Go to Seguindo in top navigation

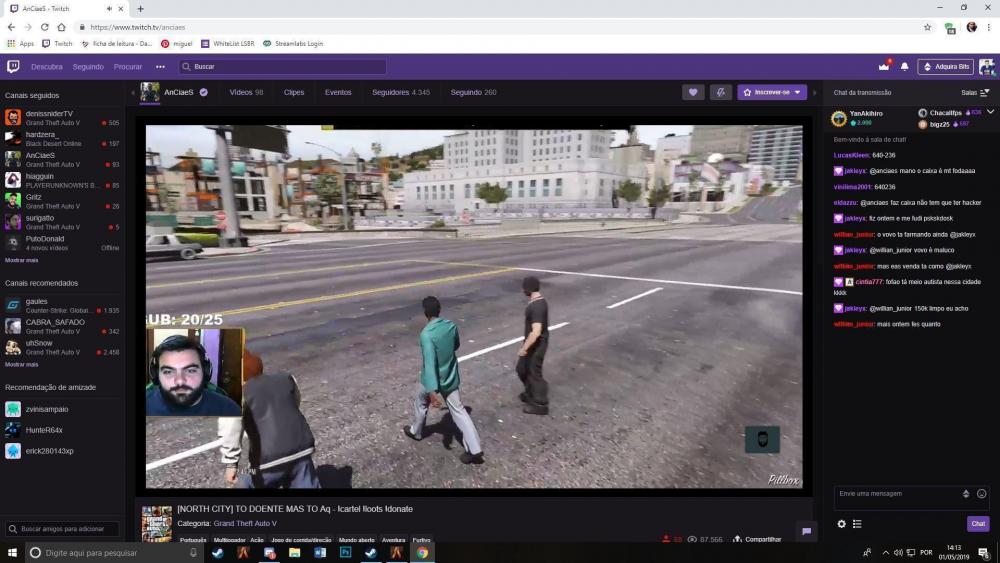click(88, 66)
